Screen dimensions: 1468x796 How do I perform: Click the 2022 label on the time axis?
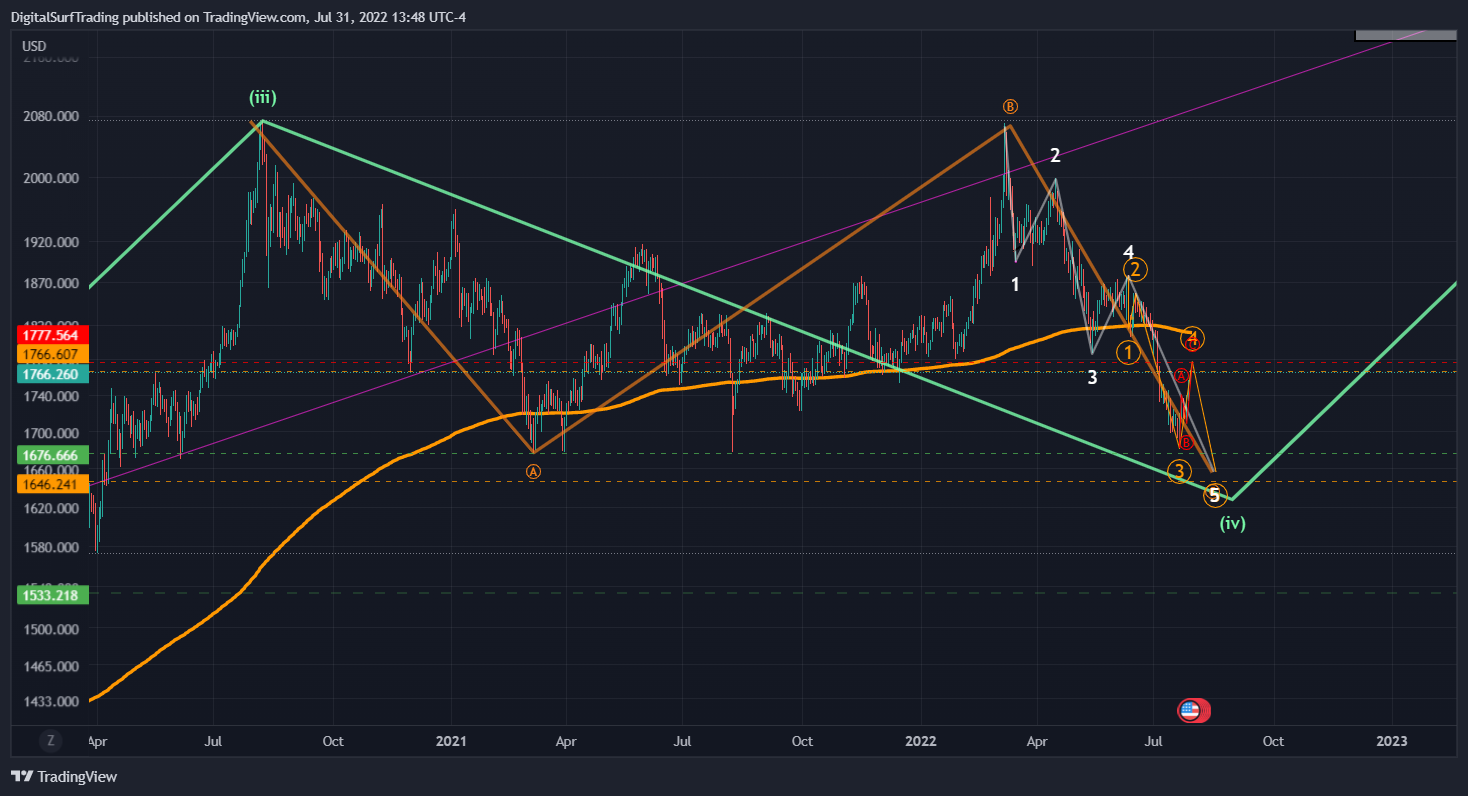pyautogui.click(x=920, y=741)
